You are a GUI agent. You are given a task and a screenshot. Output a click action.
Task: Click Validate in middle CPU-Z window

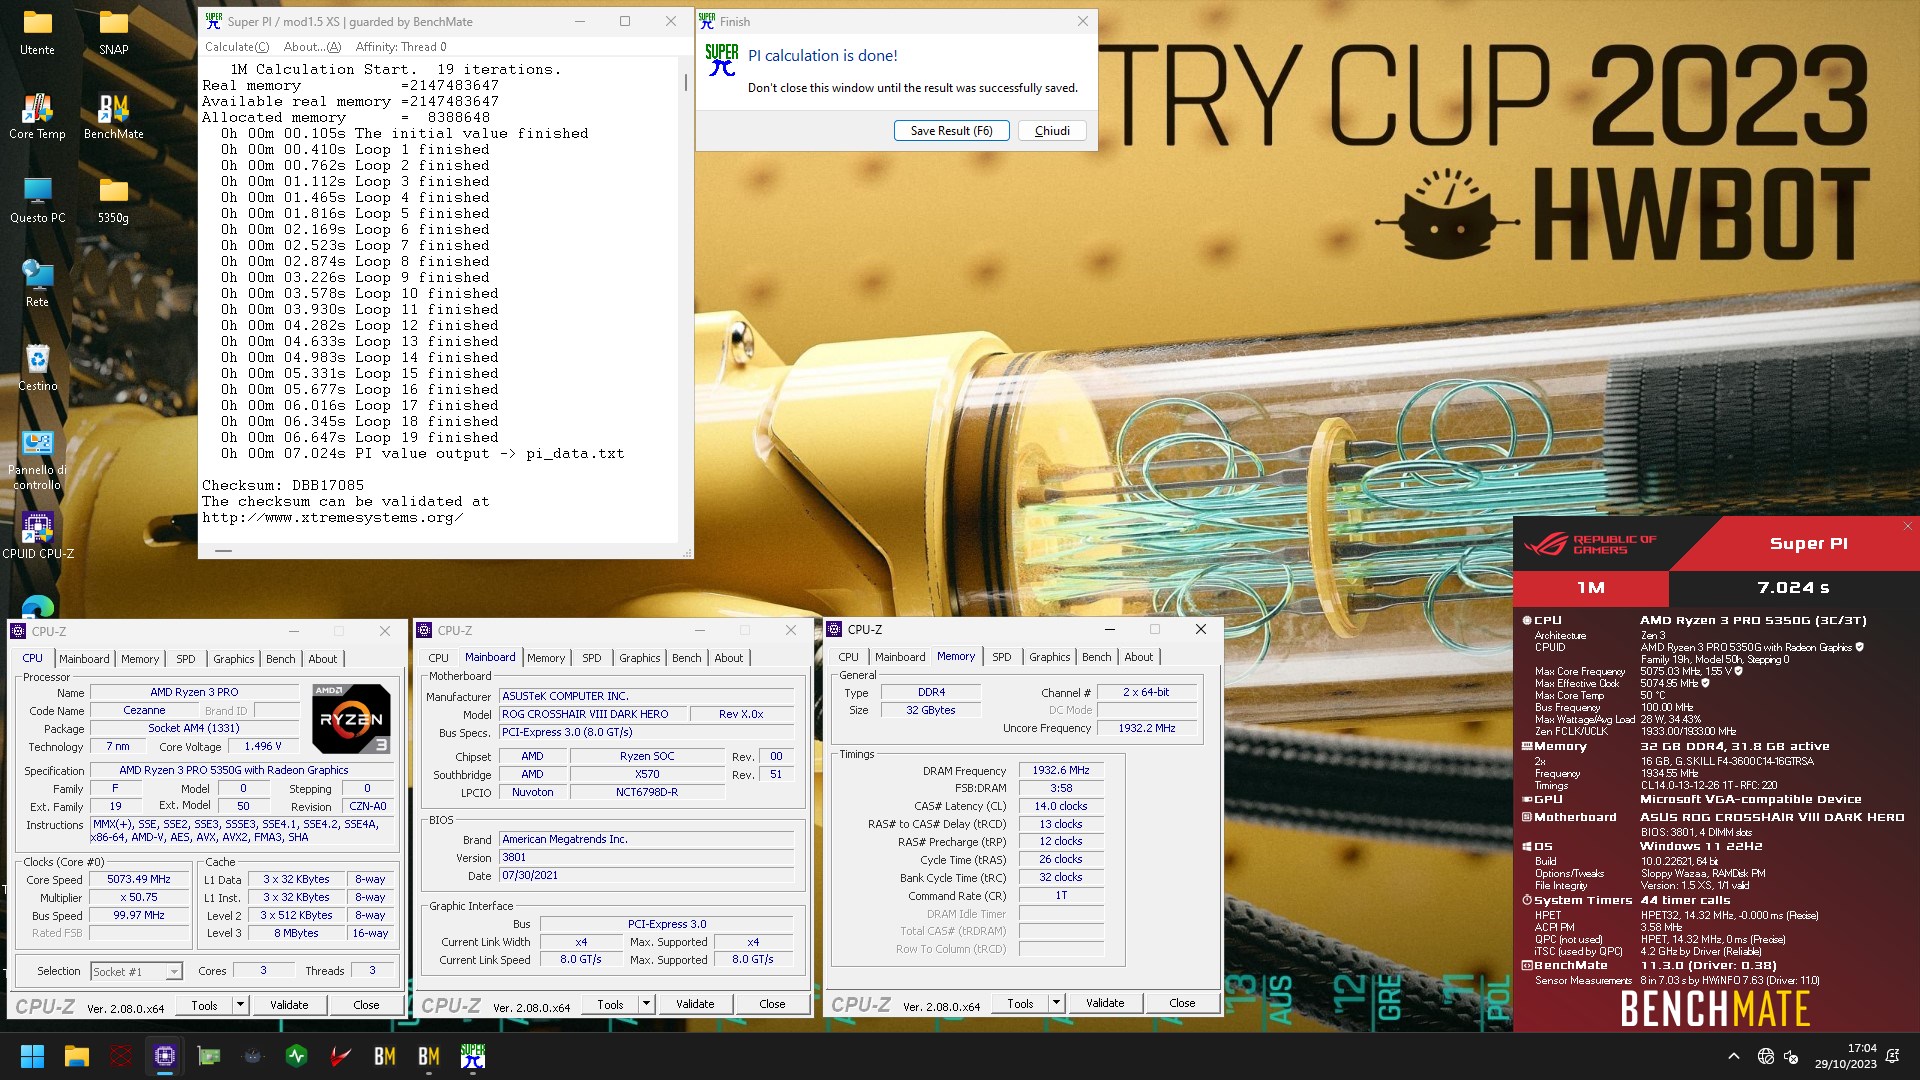pyautogui.click(x=695, y=1004)
